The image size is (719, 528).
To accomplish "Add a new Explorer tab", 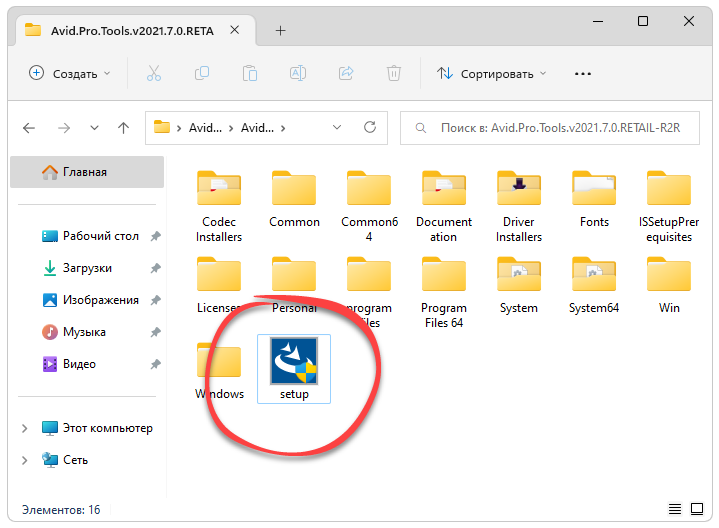I will [x=280, y=31].
